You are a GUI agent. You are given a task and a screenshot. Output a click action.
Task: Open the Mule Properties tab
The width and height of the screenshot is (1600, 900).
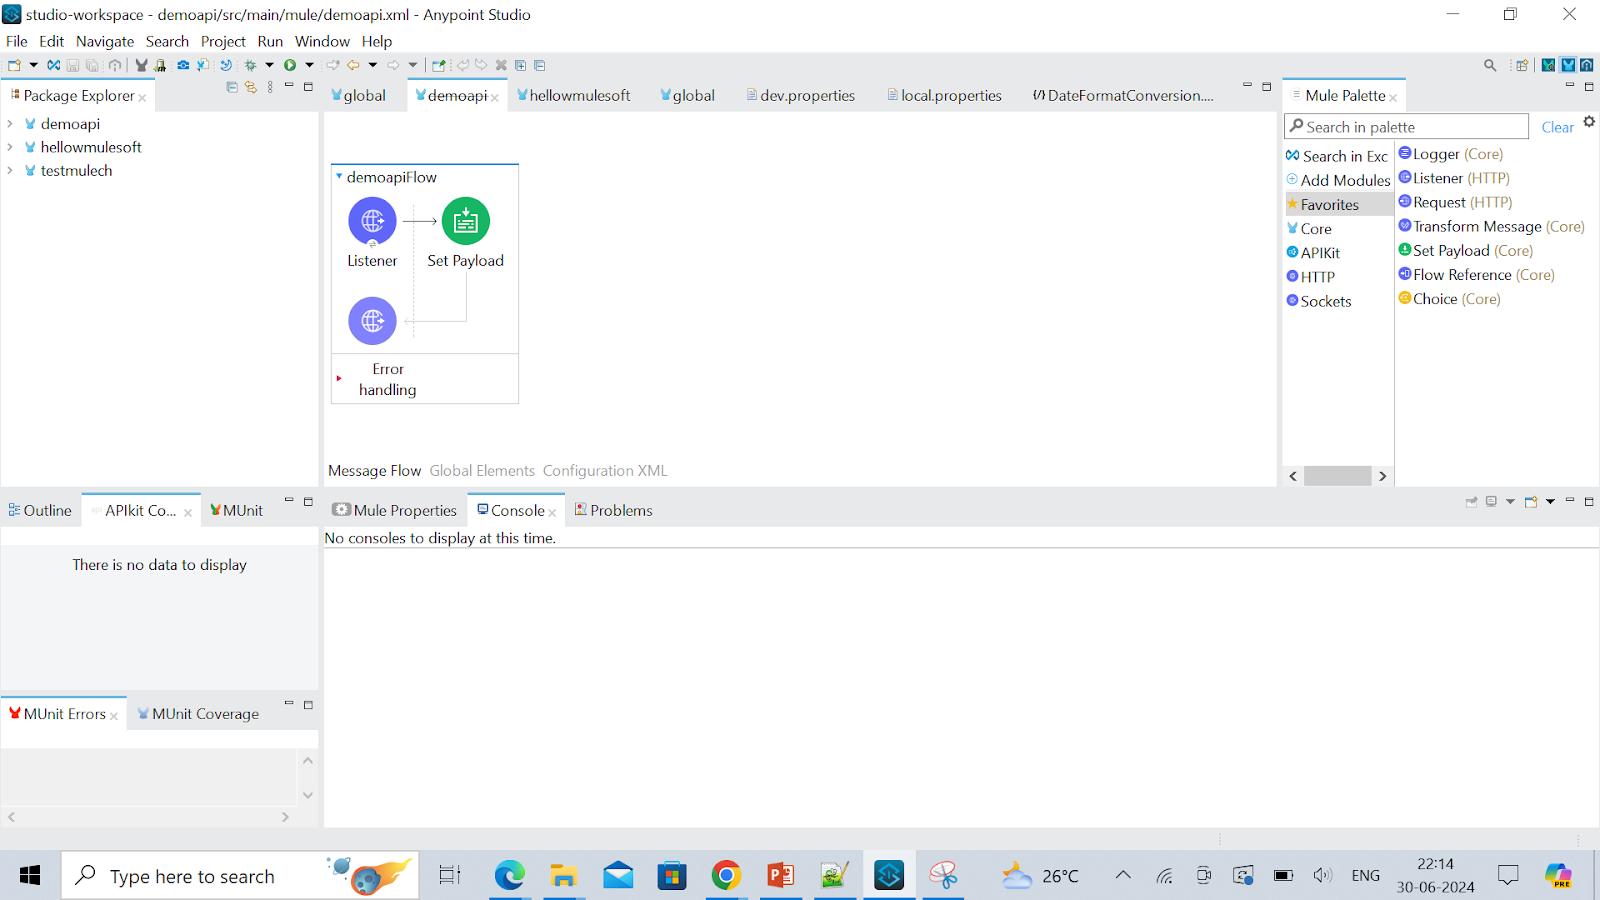tap(395, 510)
